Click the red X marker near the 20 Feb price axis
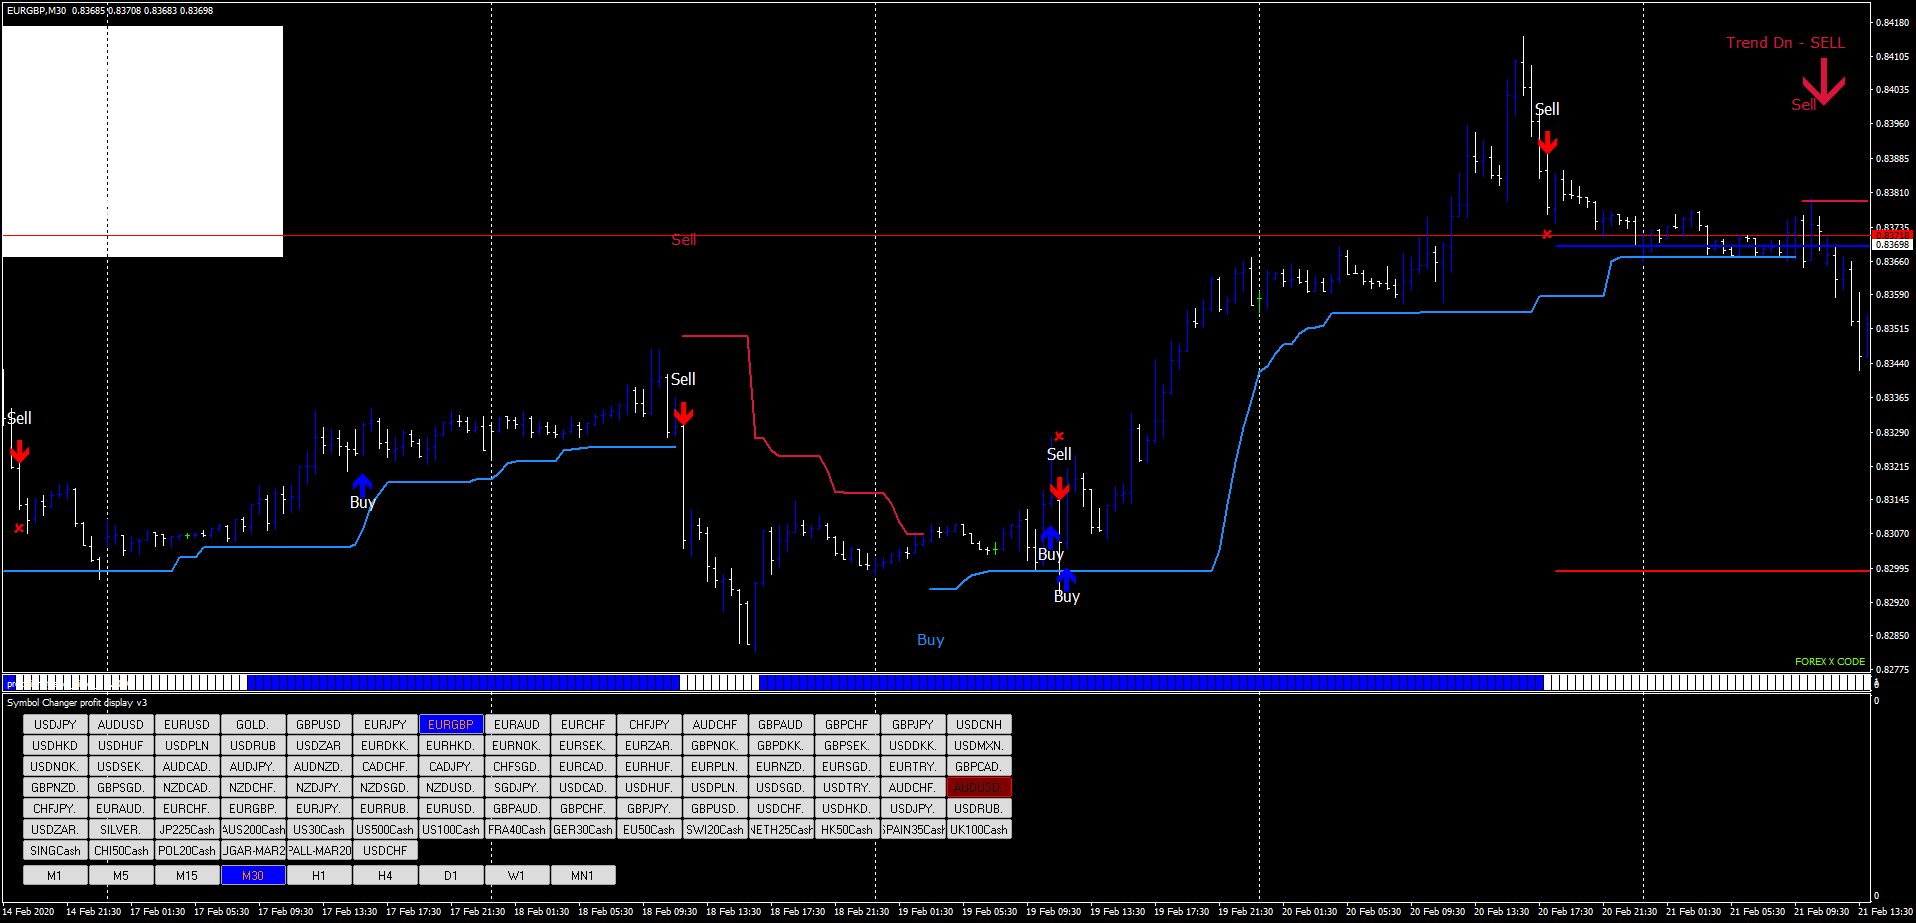This screenshot has width=1916, height=923. coord(1548,234)
